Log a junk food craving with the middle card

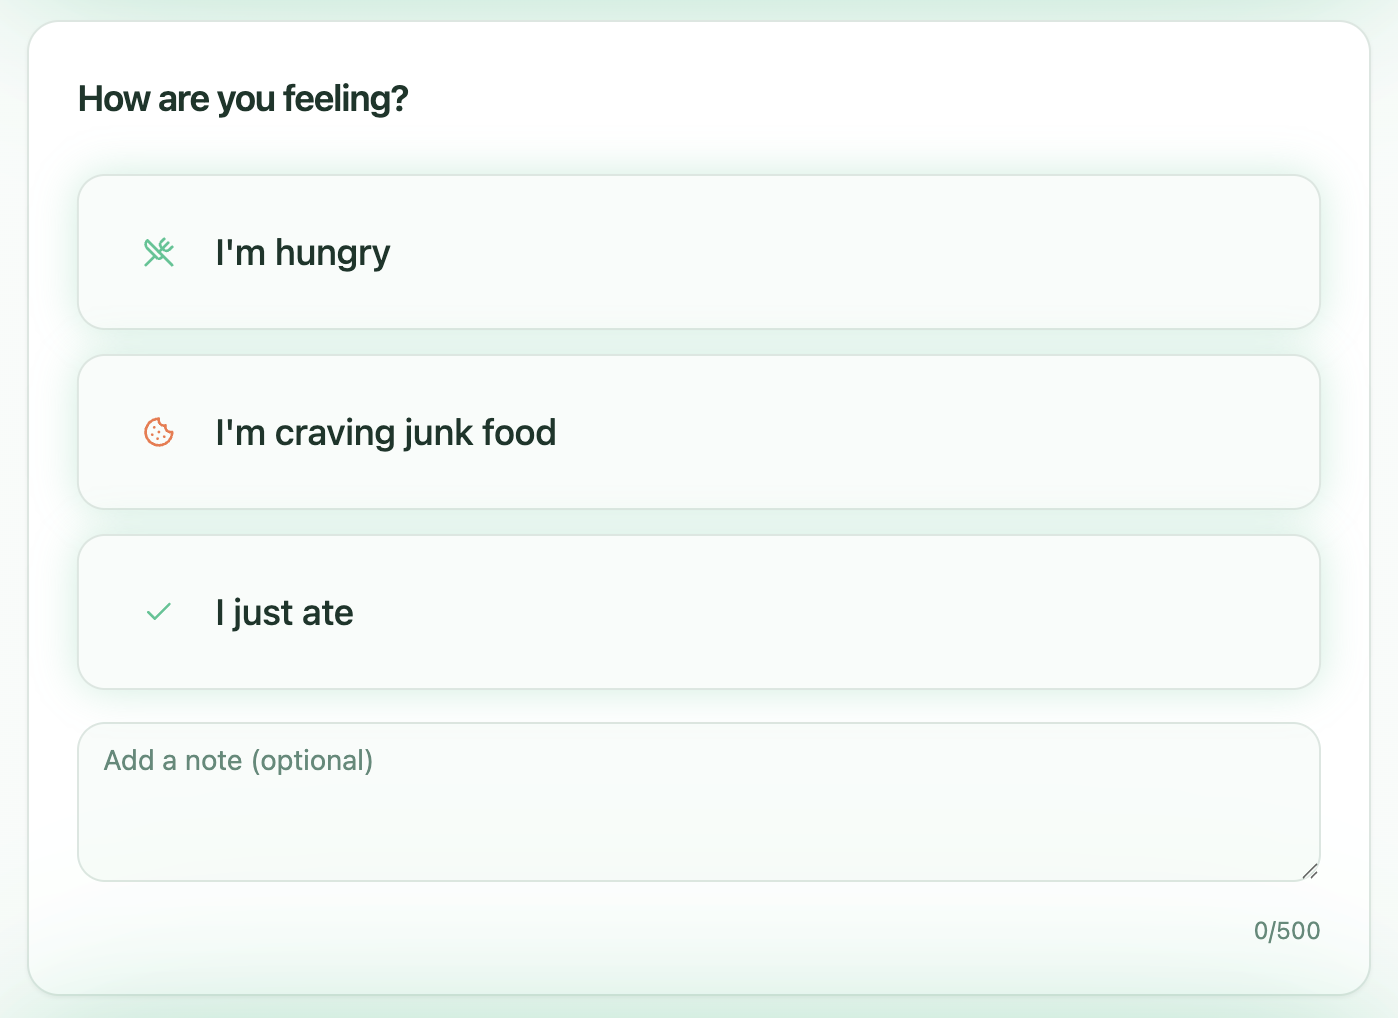(x=698, y=432)
